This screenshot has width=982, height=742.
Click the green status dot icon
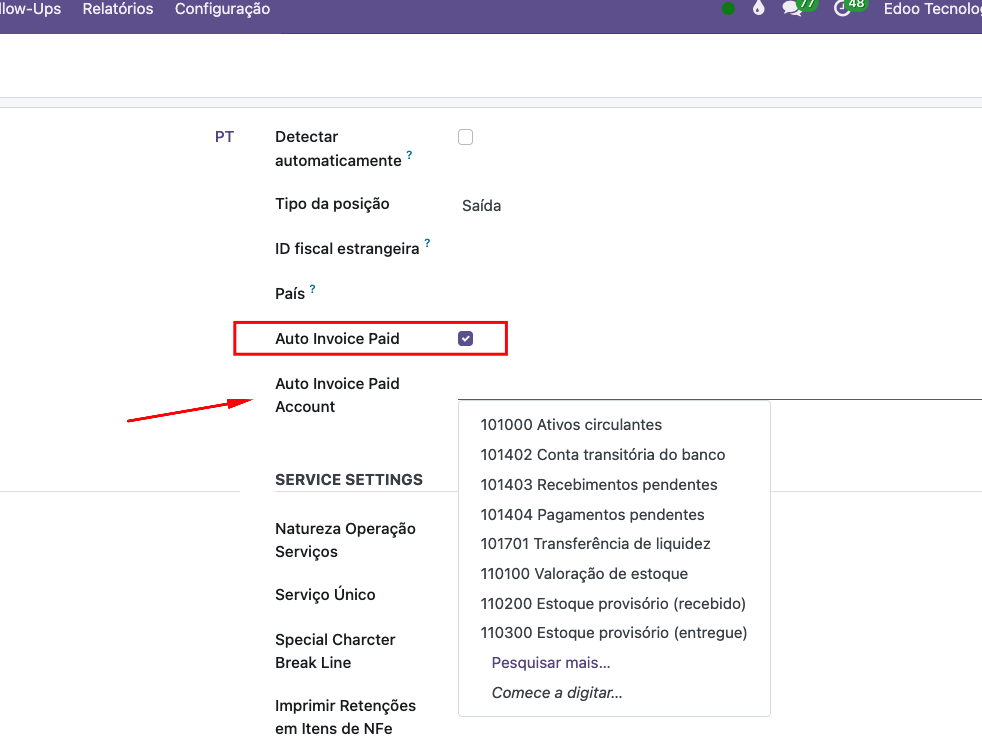coord(728,9)
